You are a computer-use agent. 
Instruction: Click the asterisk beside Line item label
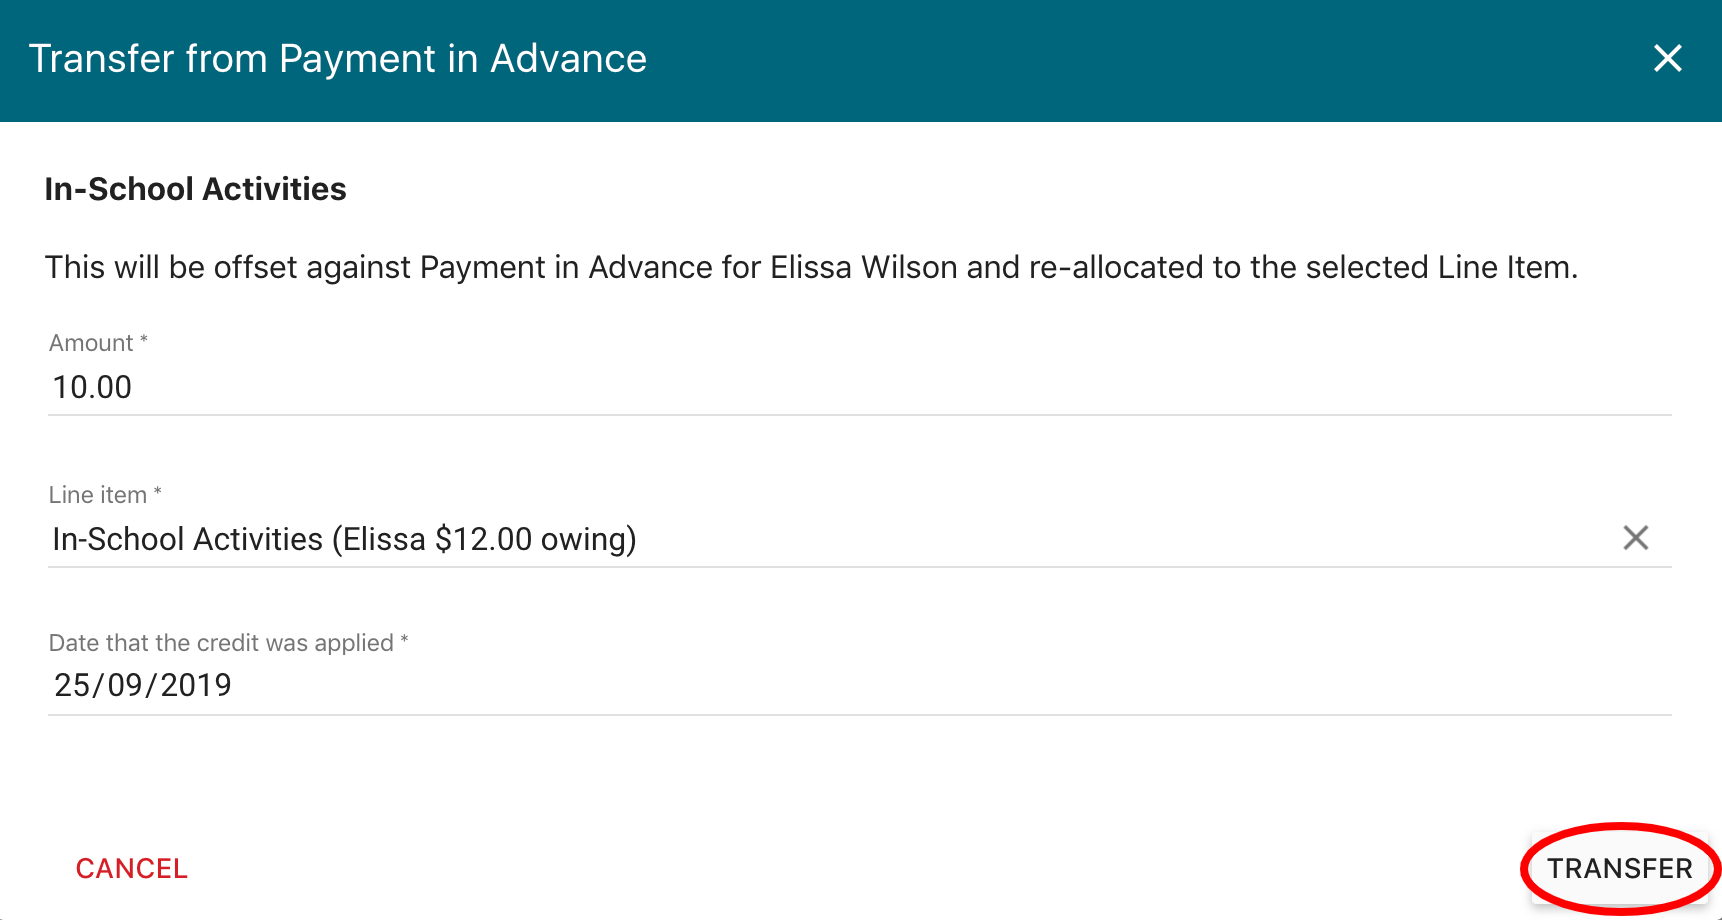pyautogui.click(x=158, y=492)
